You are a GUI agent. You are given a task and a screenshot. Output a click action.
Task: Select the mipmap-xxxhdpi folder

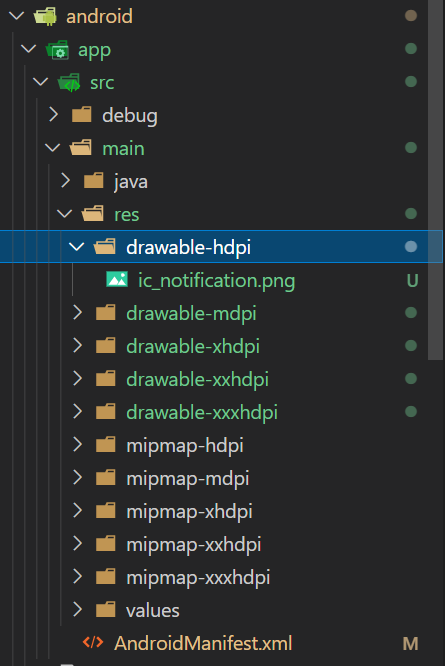pyautogui.click(x=198, y=578)
